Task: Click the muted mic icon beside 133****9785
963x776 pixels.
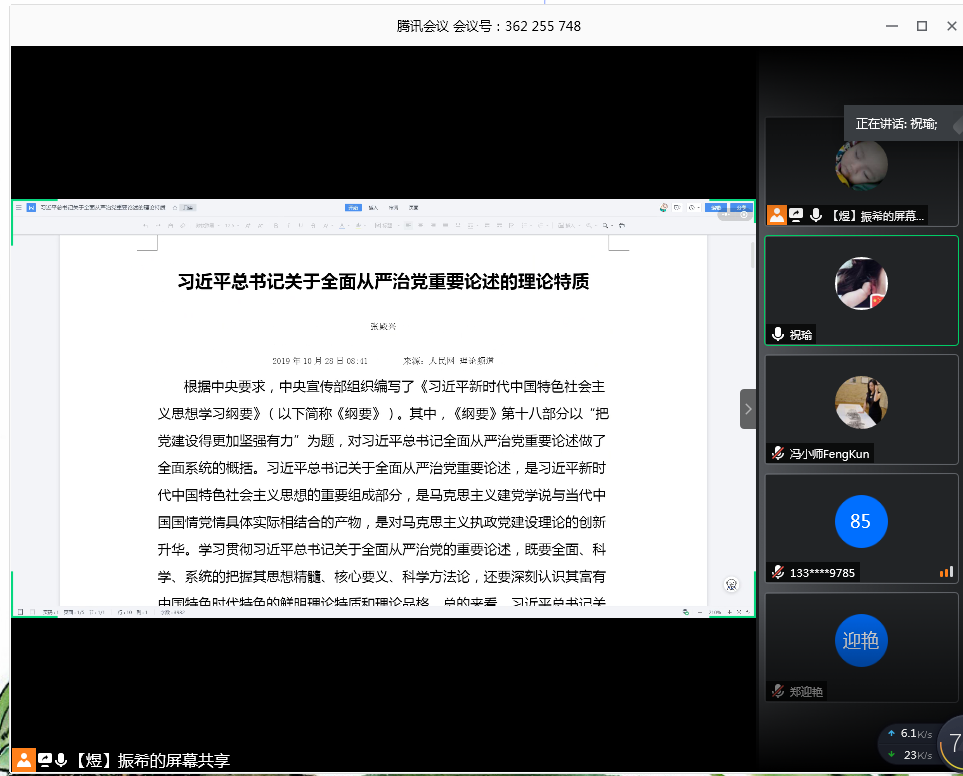Action: [777, 572]
